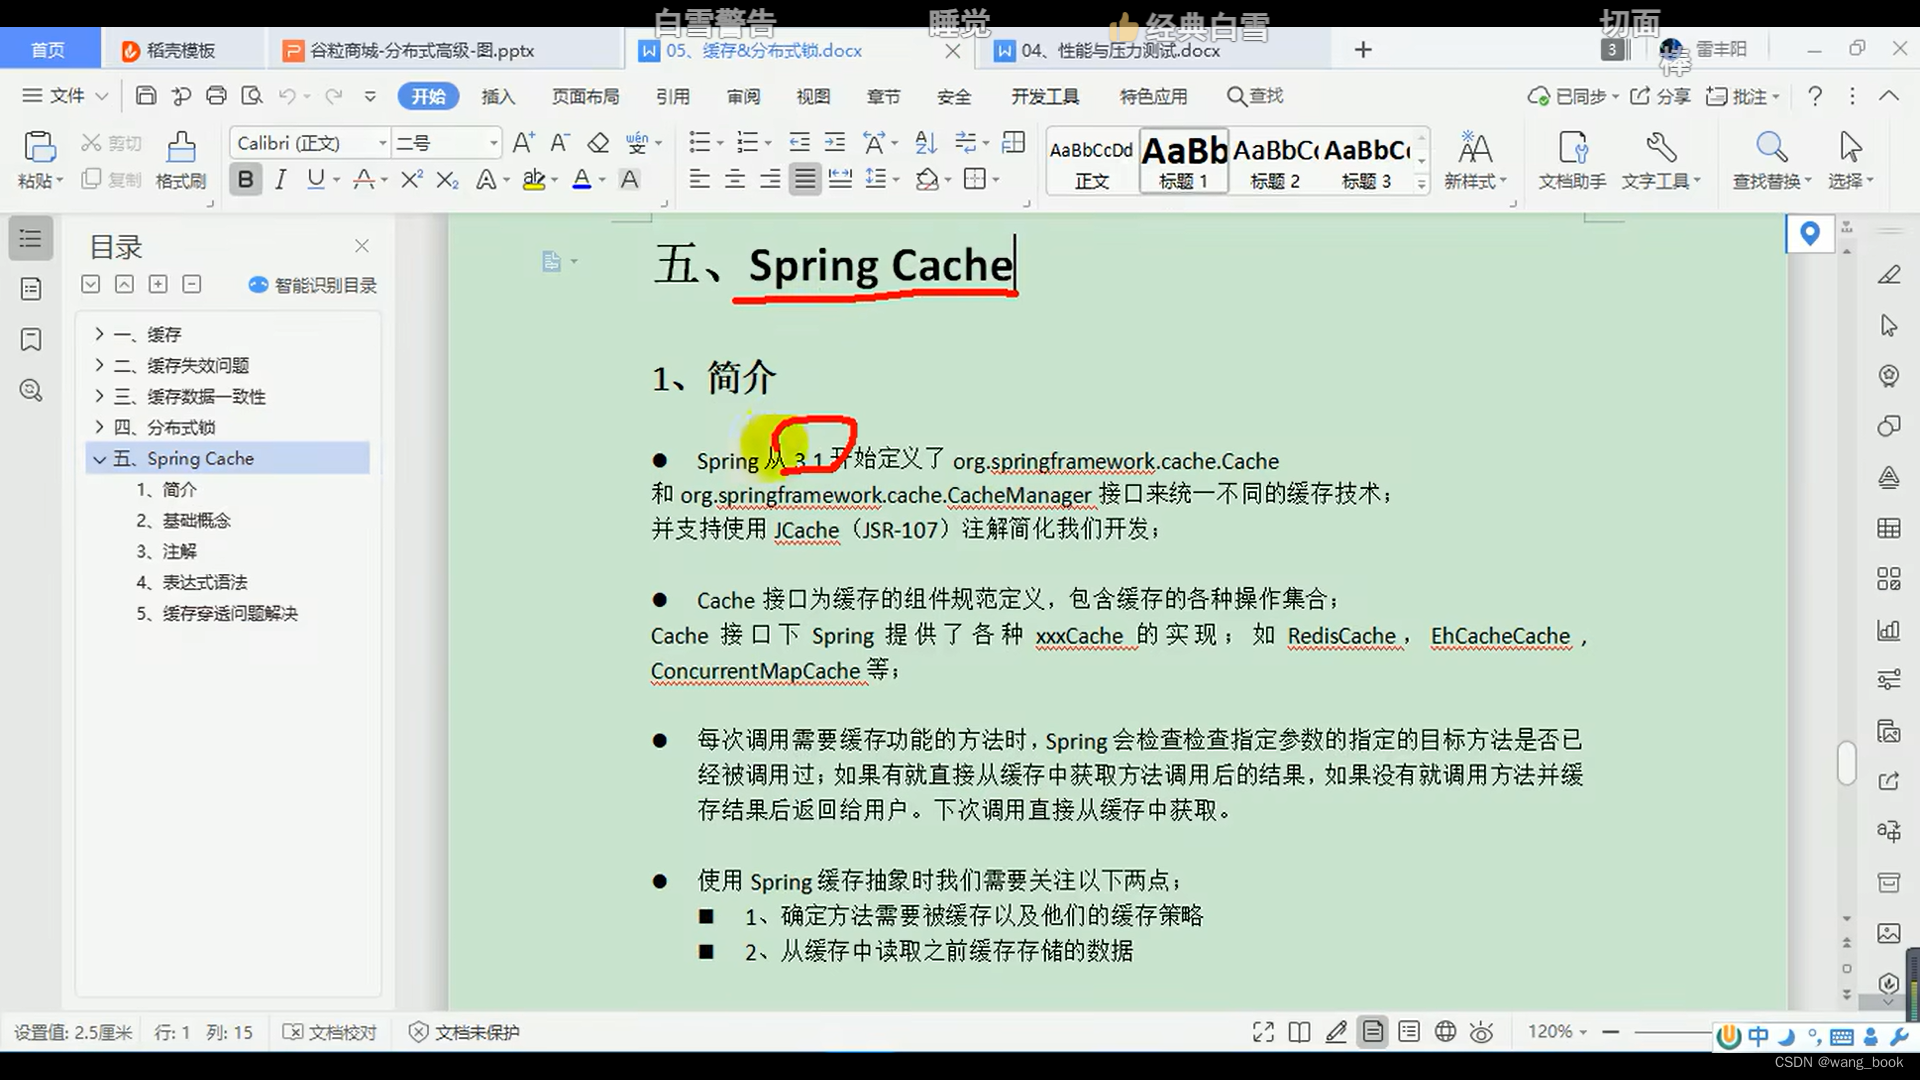Click the Print icon in quick access bar

pyautogui.click(x=216, y=96)
